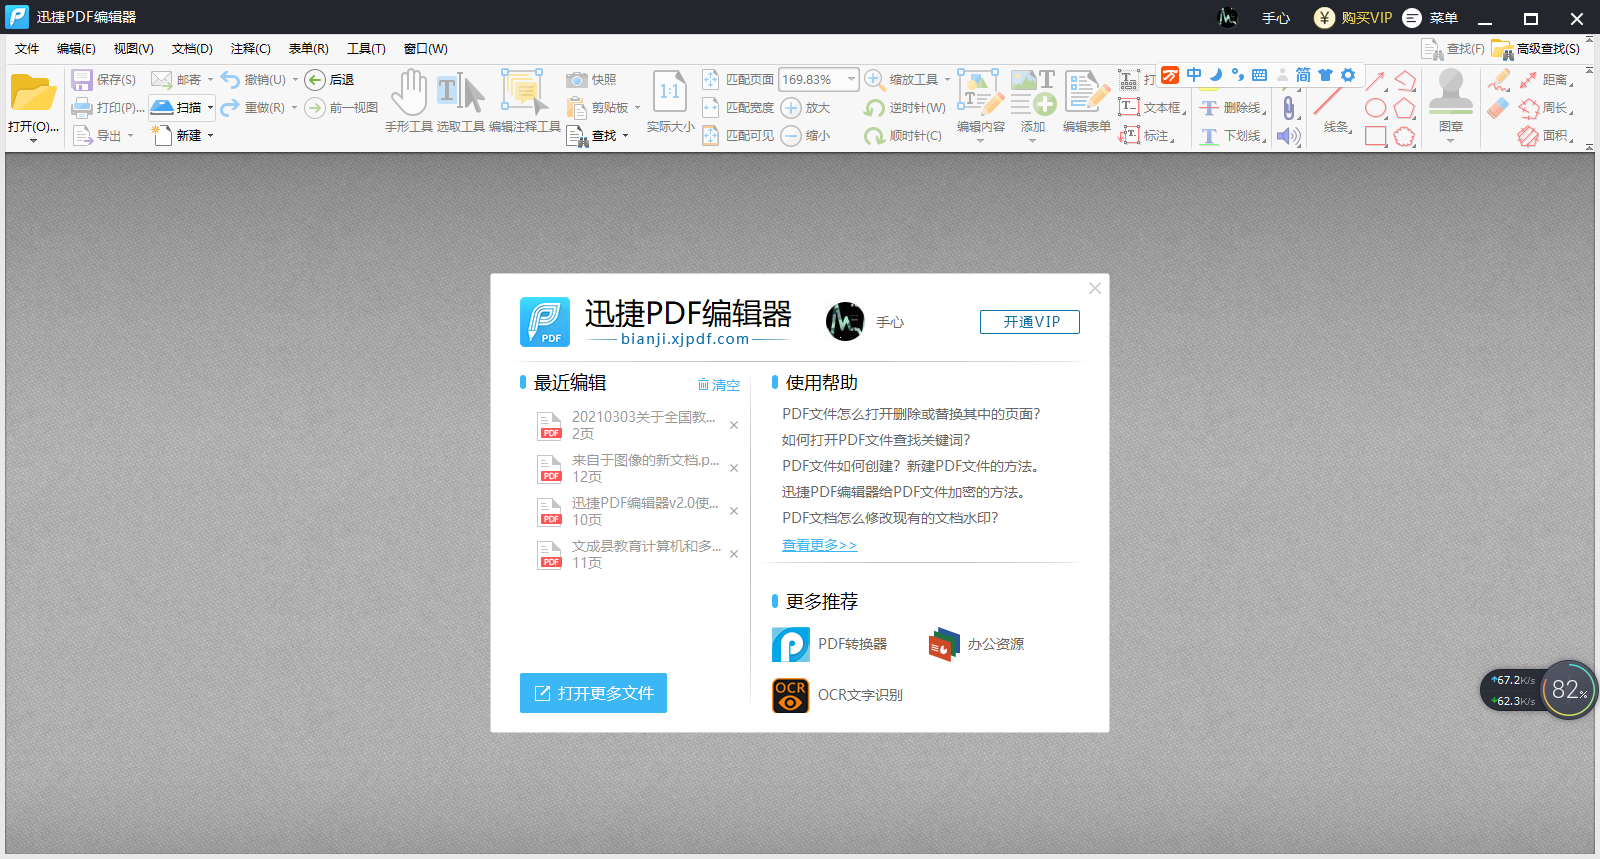Fit page with 匹配页面
1600x859 pixels.
click(738, 80)
